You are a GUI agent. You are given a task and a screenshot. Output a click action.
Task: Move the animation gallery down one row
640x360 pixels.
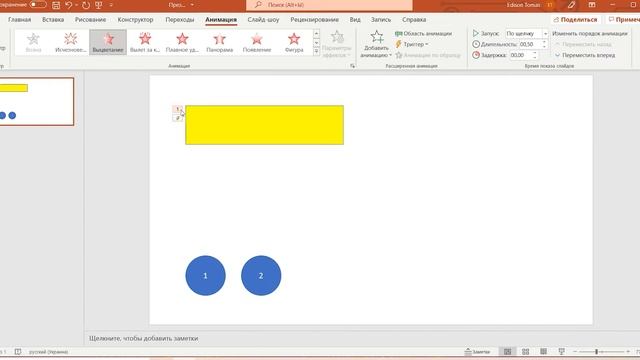click(x=316, y=43)
